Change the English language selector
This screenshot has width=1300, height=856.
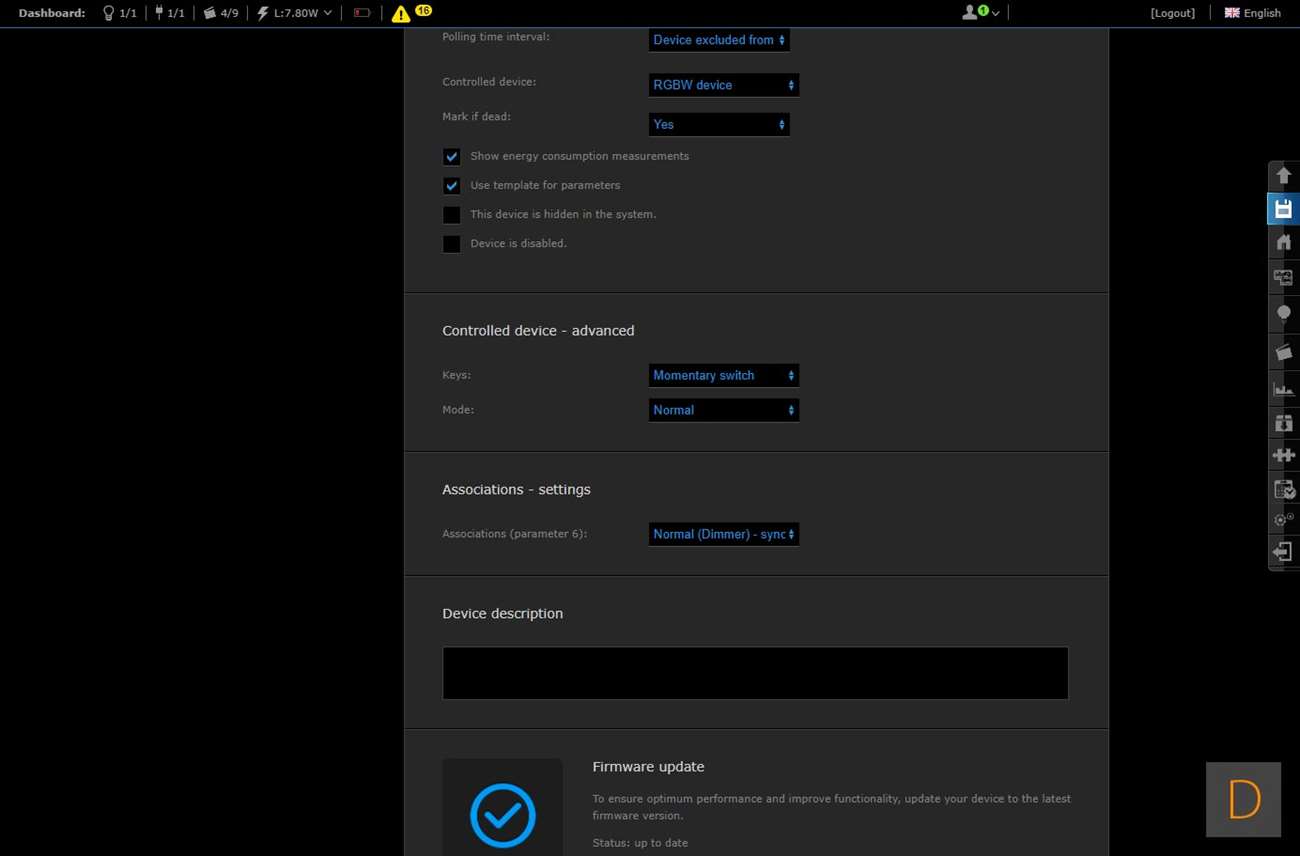pyautogui.click(x=1252, y=13)
